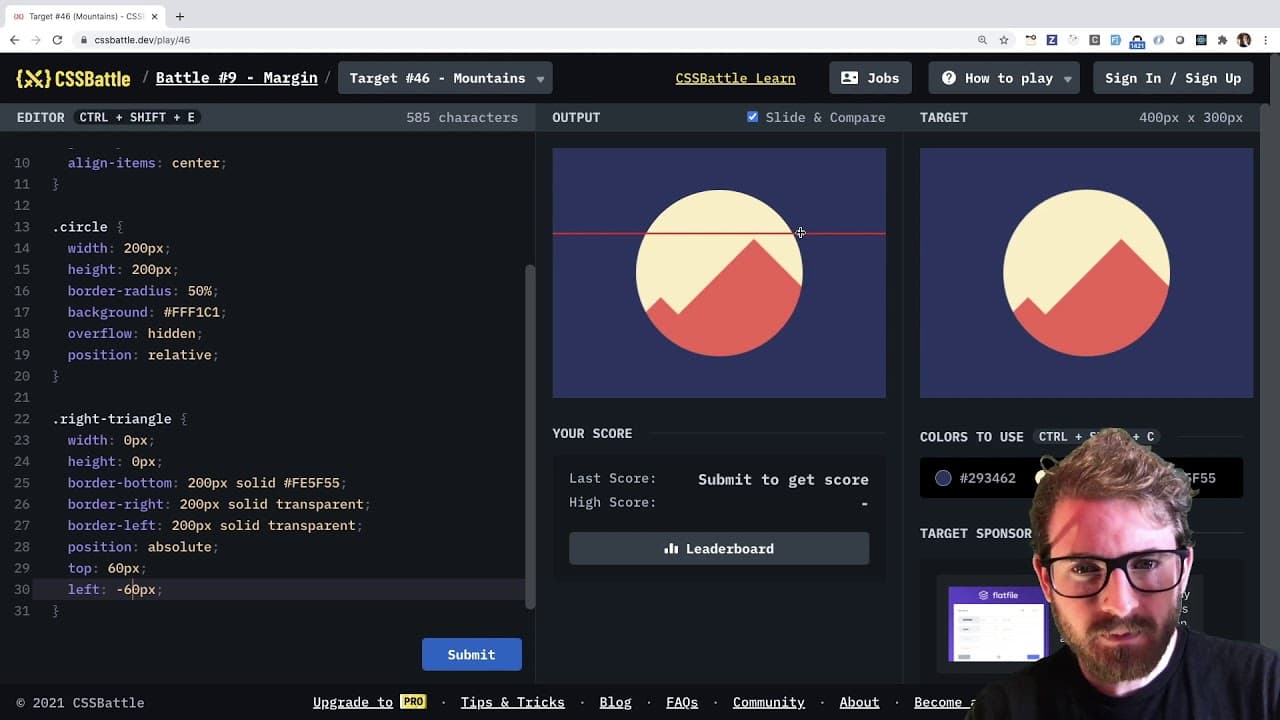Open the Tips & Tricks link
Viewport: 1280px width, 720px height.
512,702
